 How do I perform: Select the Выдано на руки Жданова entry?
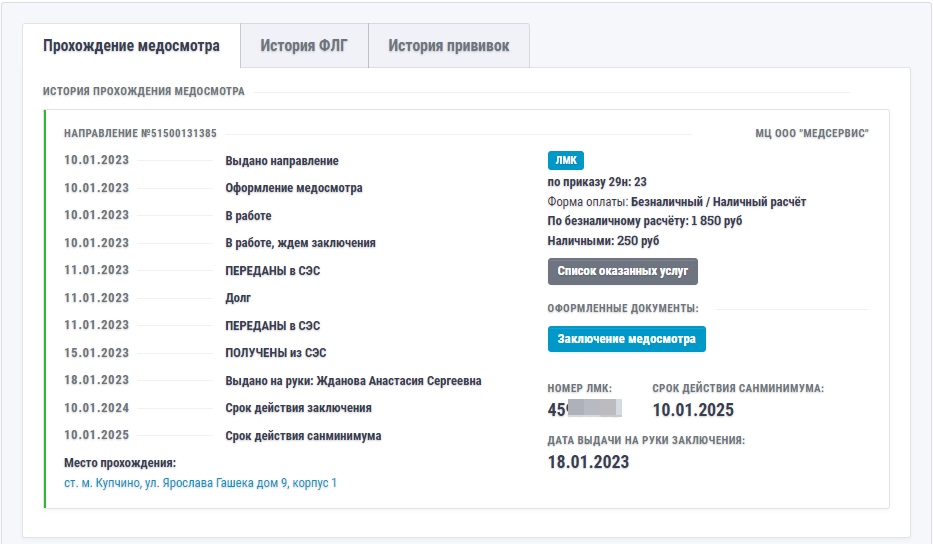353,381
